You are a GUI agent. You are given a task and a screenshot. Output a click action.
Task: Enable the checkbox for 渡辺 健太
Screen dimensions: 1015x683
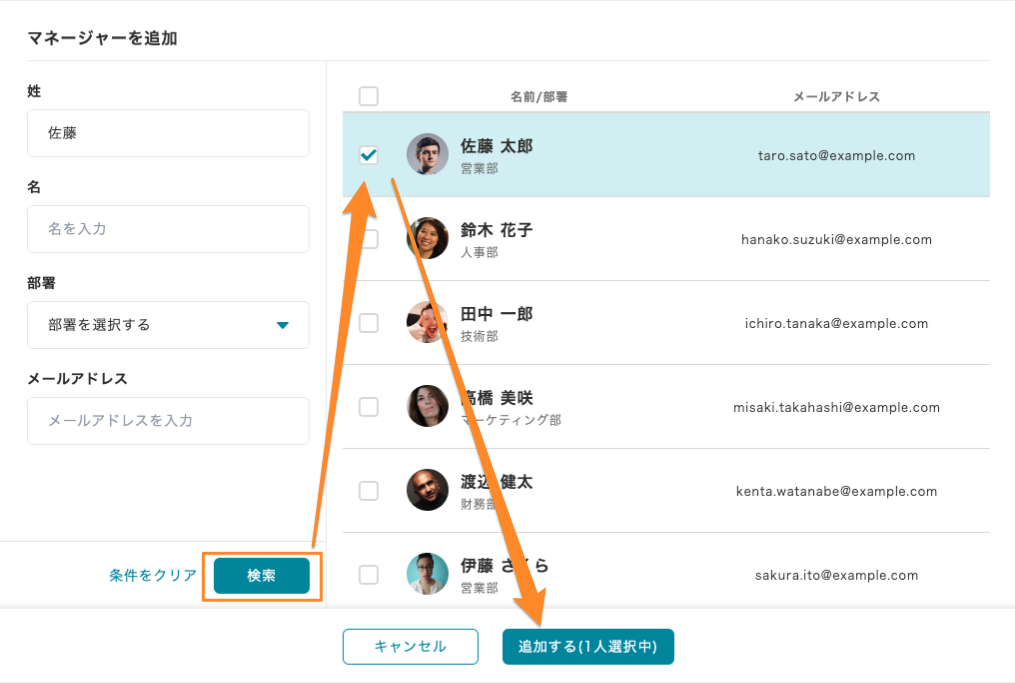pyautogui.click(x=369, y=491)
